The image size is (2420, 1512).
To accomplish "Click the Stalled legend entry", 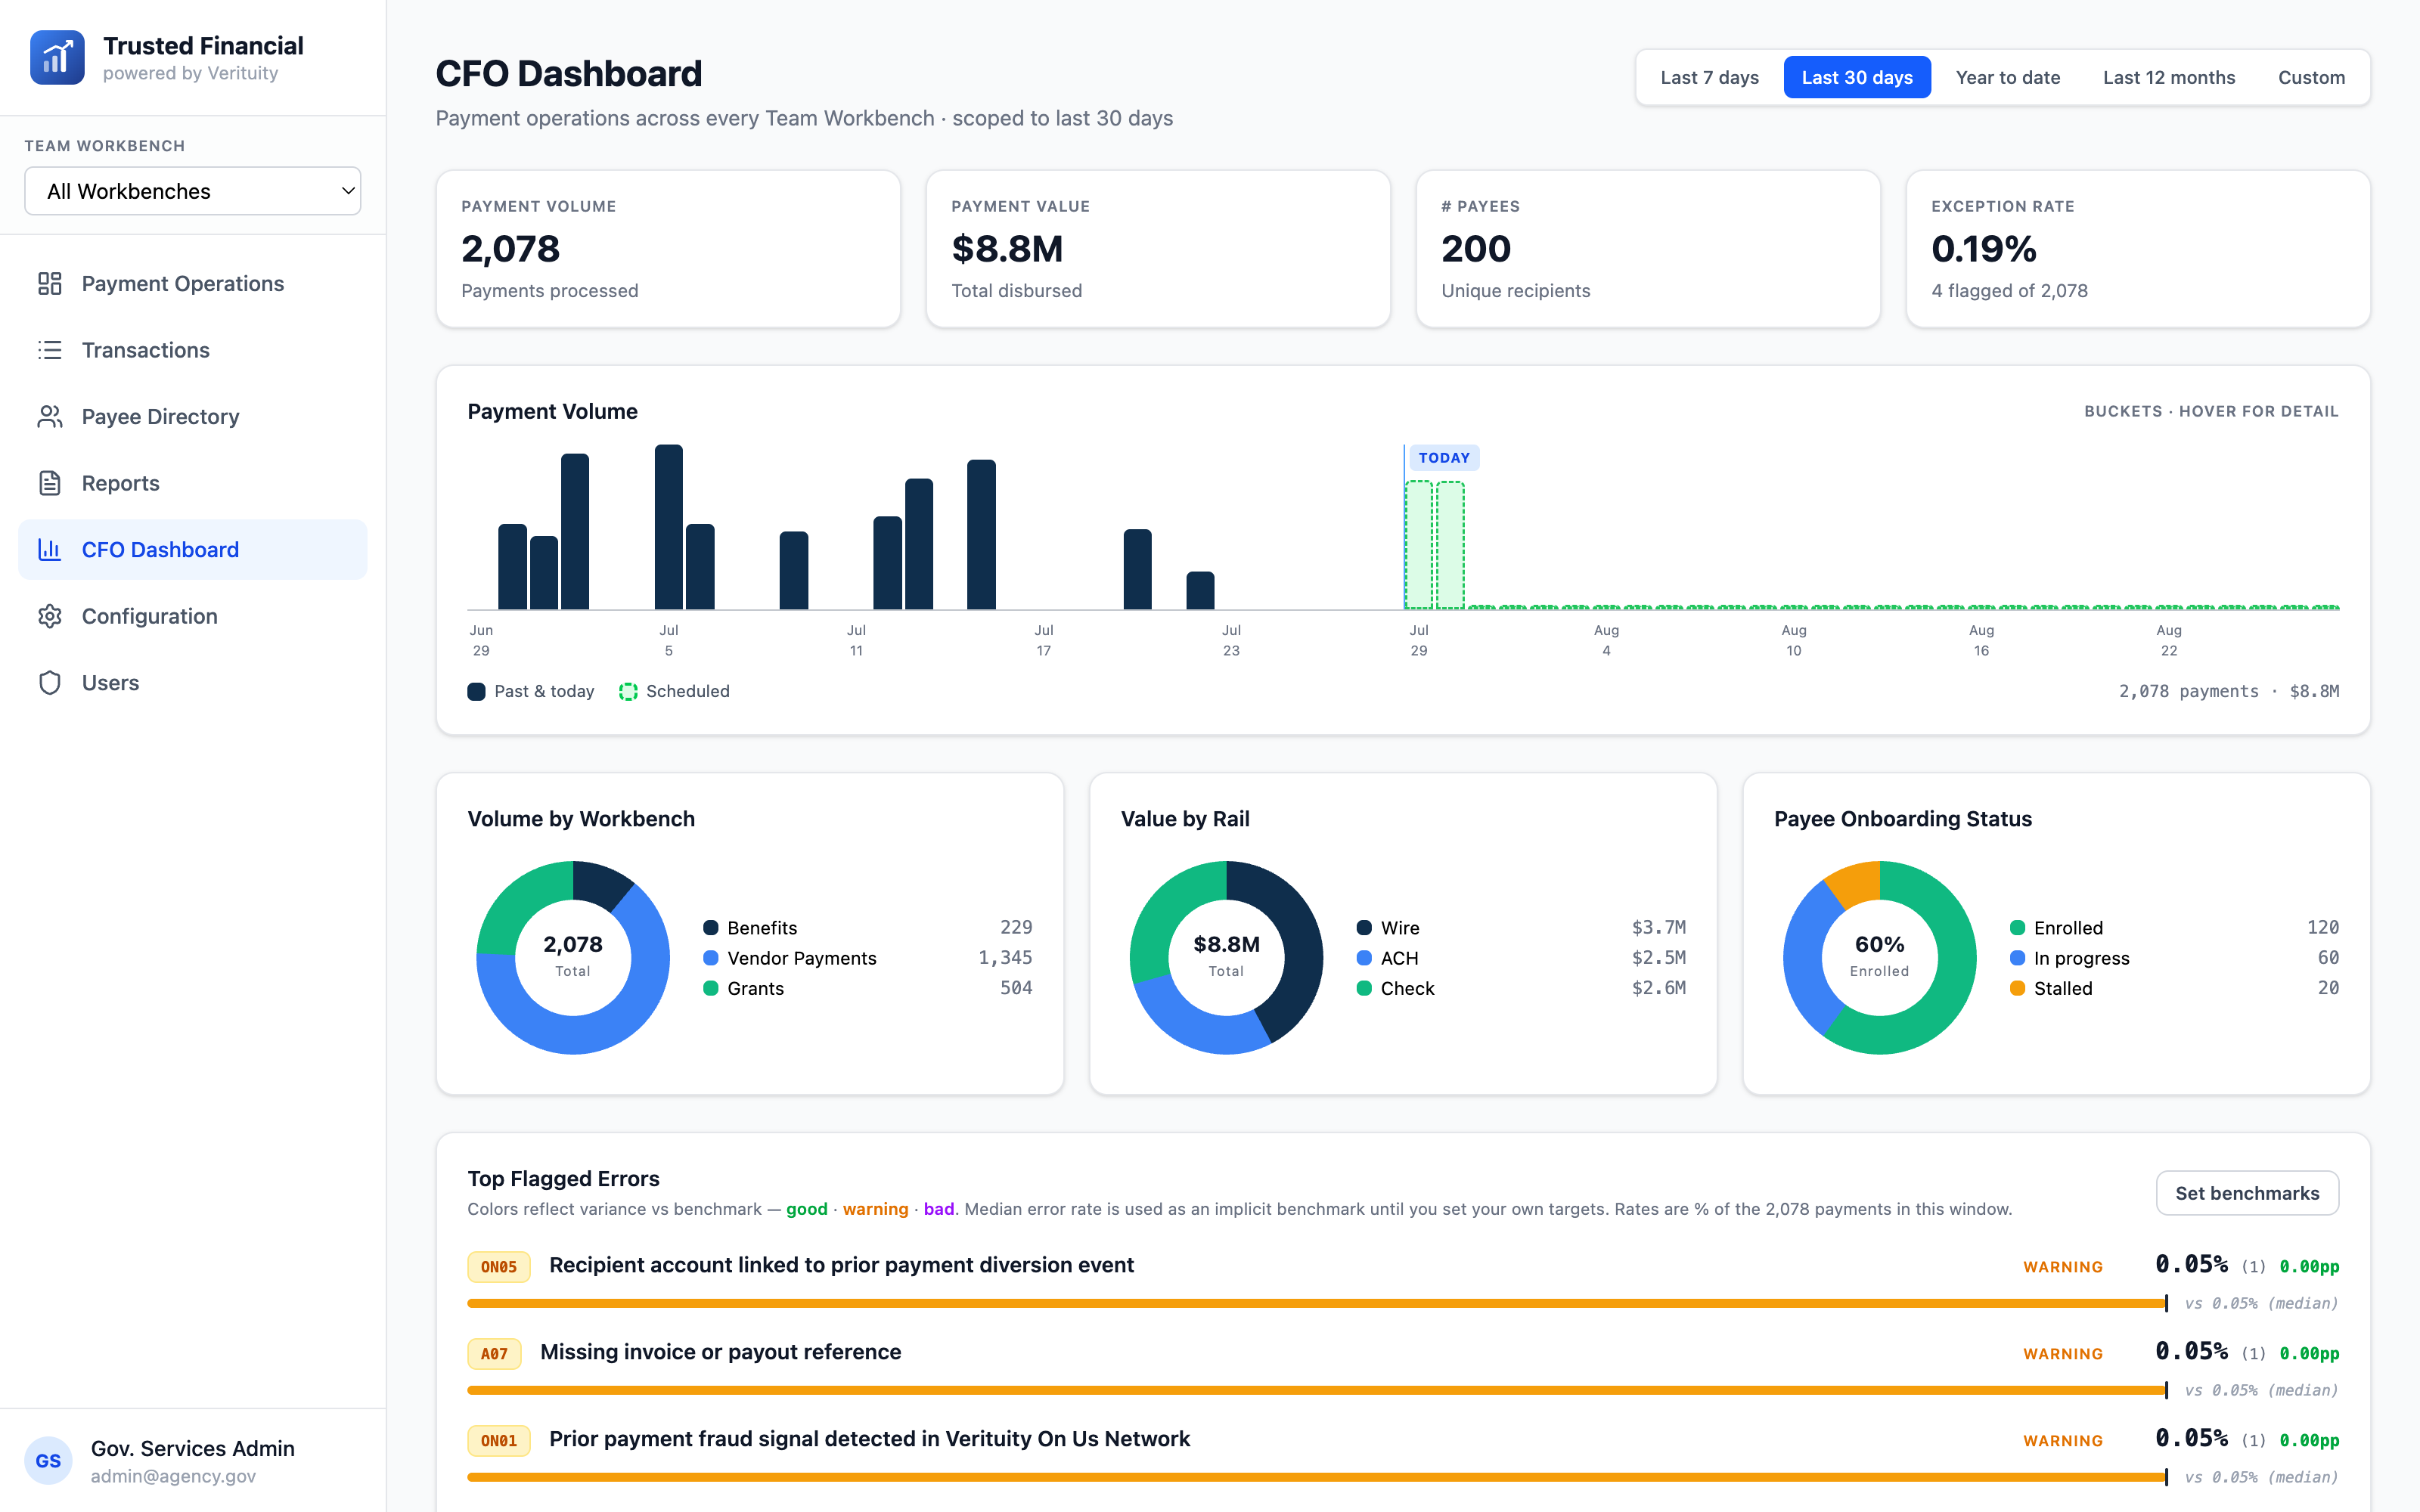I will pyautogui.click(x=2174, y=988).
